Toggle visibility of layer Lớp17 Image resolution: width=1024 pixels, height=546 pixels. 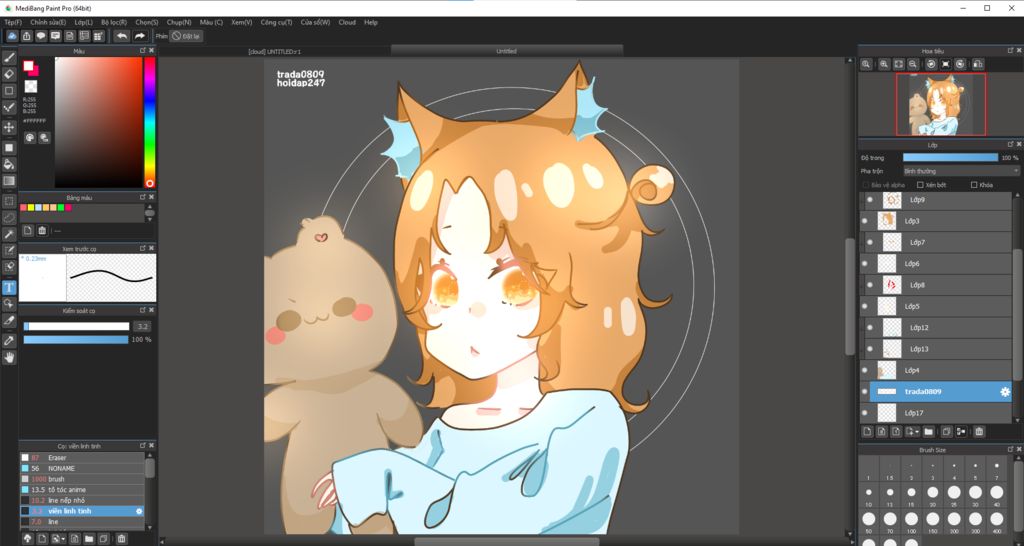(865, 413)
